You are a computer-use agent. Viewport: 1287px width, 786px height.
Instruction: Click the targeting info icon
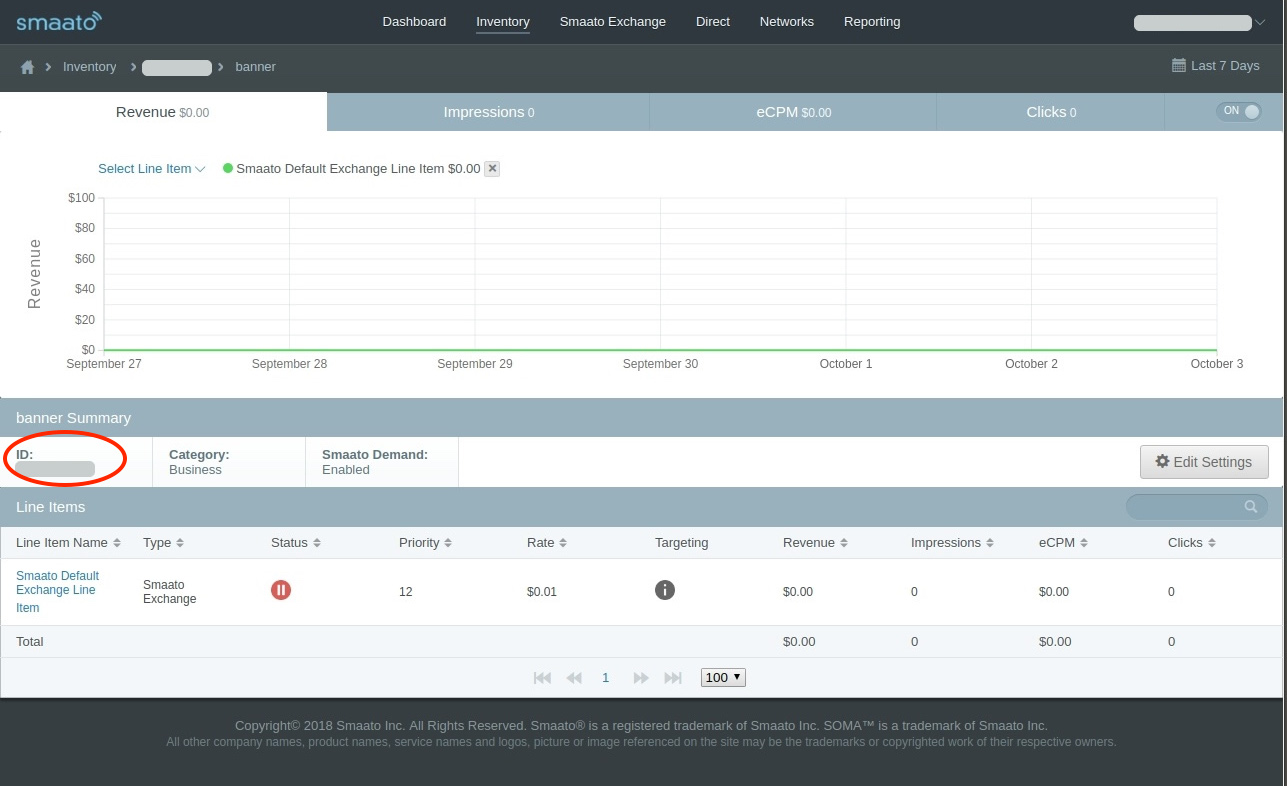pos(665,590)
